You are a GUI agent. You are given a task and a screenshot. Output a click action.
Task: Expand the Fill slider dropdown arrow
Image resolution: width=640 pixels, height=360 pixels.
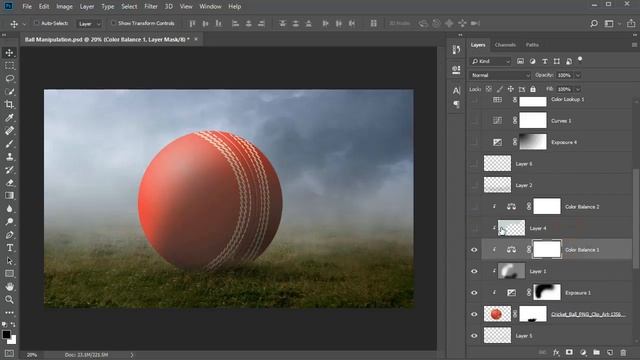click(x=578, y=89)
